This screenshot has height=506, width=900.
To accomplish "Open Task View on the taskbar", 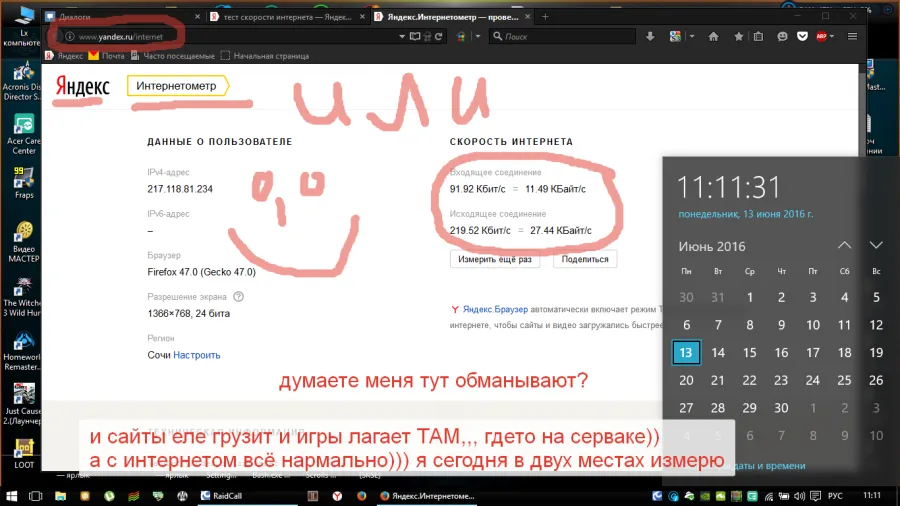I will click(36, 496).
